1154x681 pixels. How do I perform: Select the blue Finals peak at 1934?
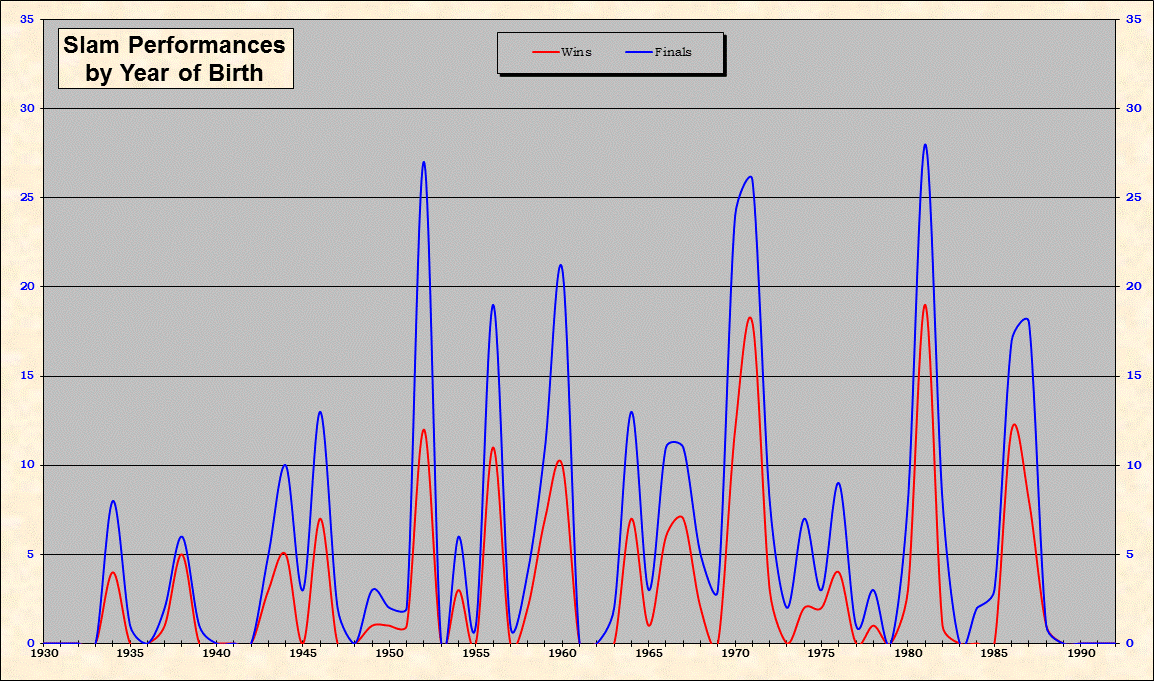(x=113, y=501)
